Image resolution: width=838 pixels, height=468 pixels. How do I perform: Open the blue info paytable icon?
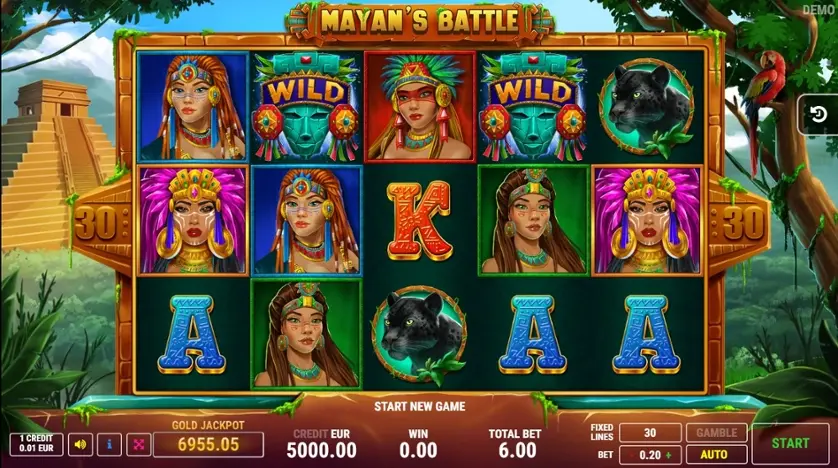coord(109,444)
